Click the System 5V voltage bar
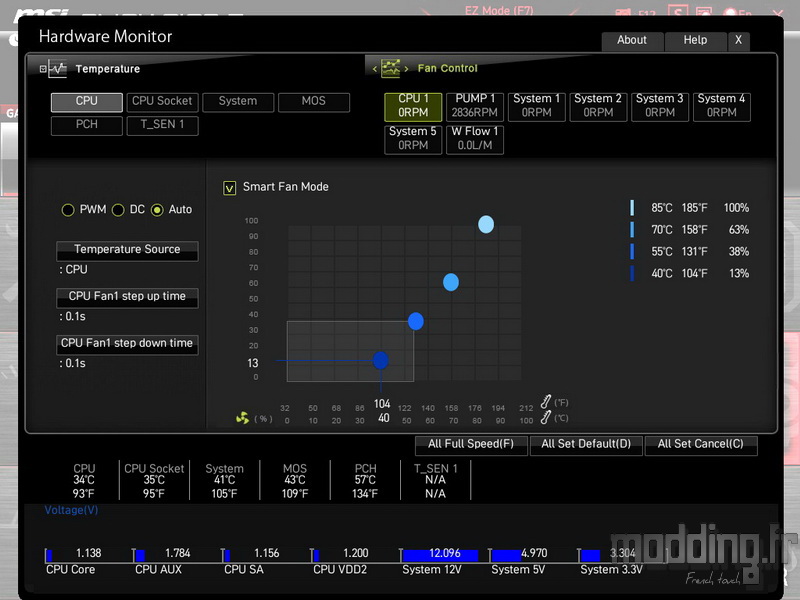 click(x=507, y=555)
